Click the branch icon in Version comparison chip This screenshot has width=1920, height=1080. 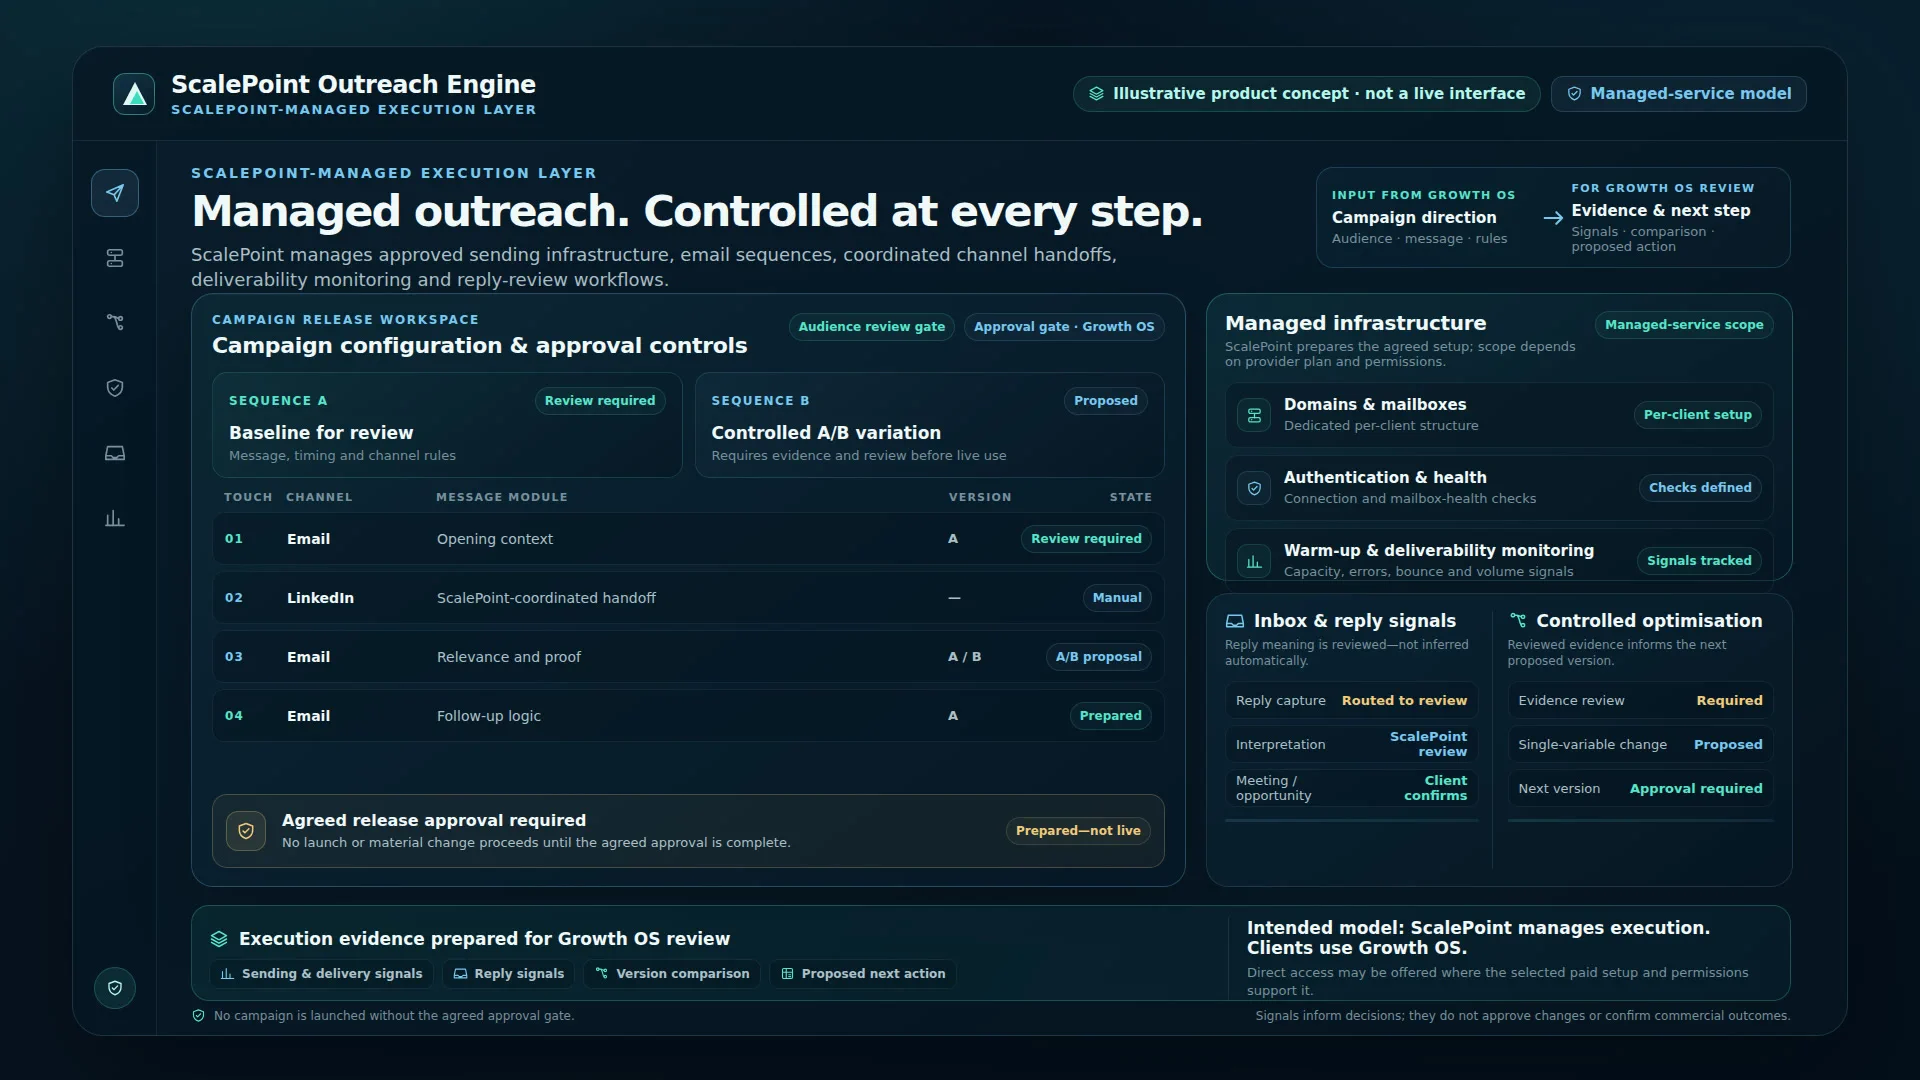(x=602, y=974)
